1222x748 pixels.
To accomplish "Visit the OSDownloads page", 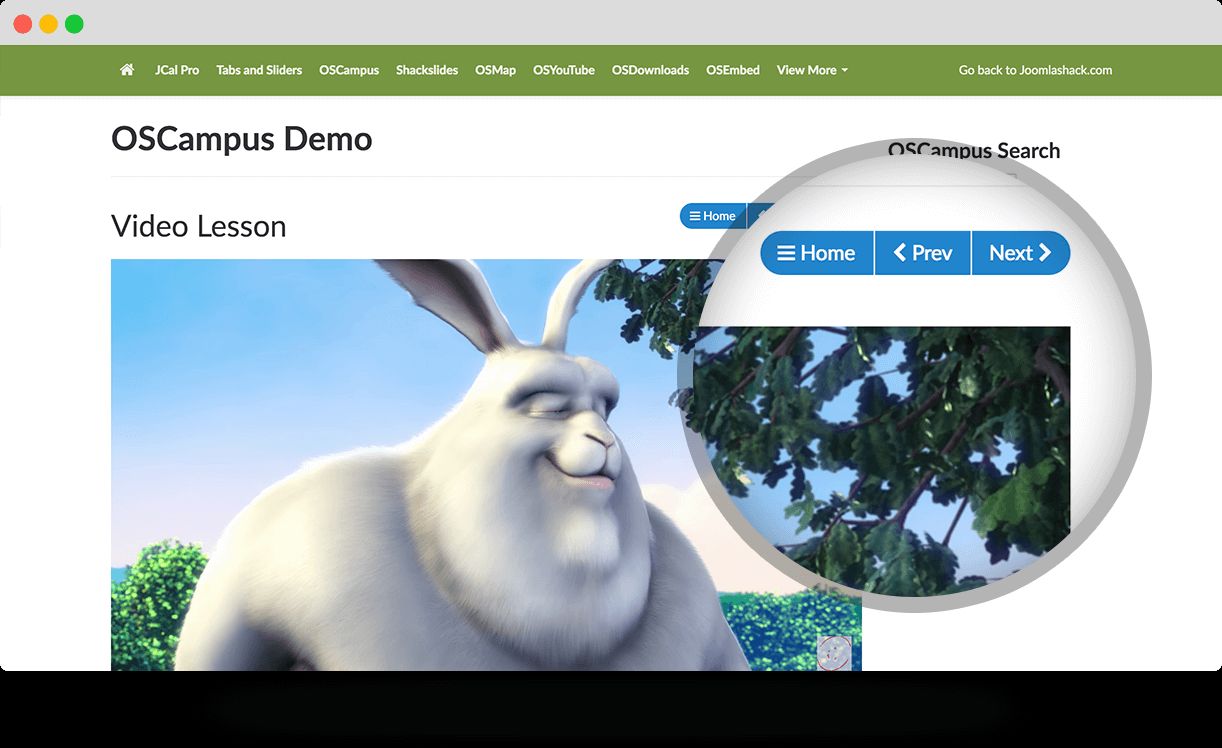I will point(650,70).
